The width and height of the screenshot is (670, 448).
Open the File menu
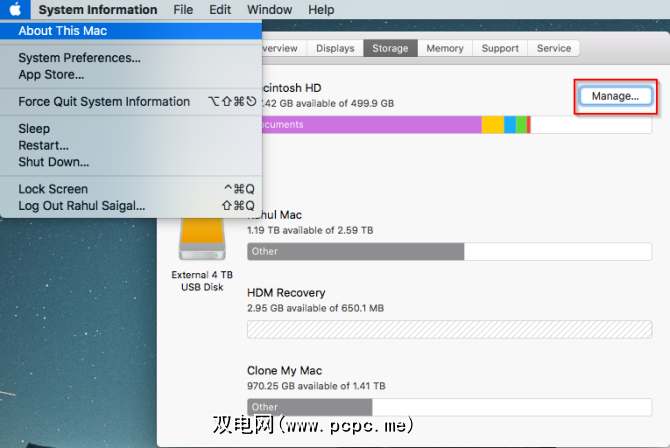183,10
